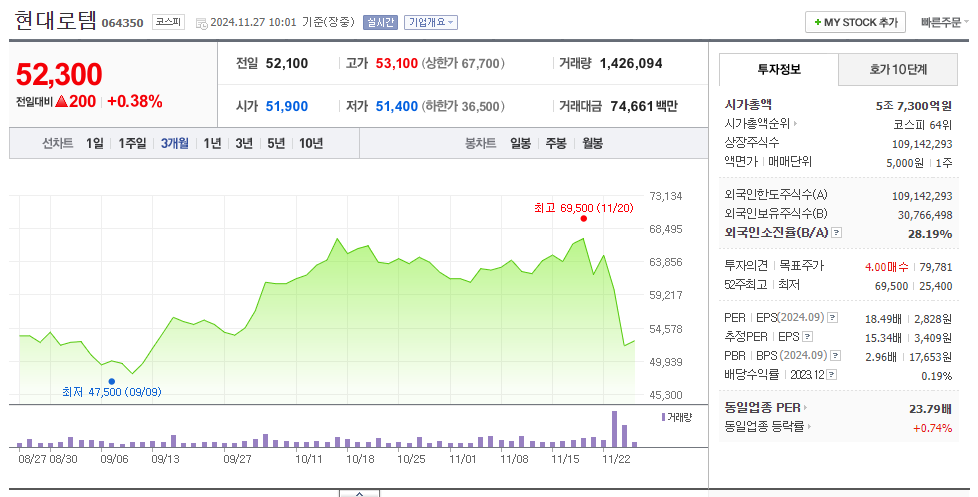
Task: Show the 주봉 candlestick chart
Action: point(556,143)
